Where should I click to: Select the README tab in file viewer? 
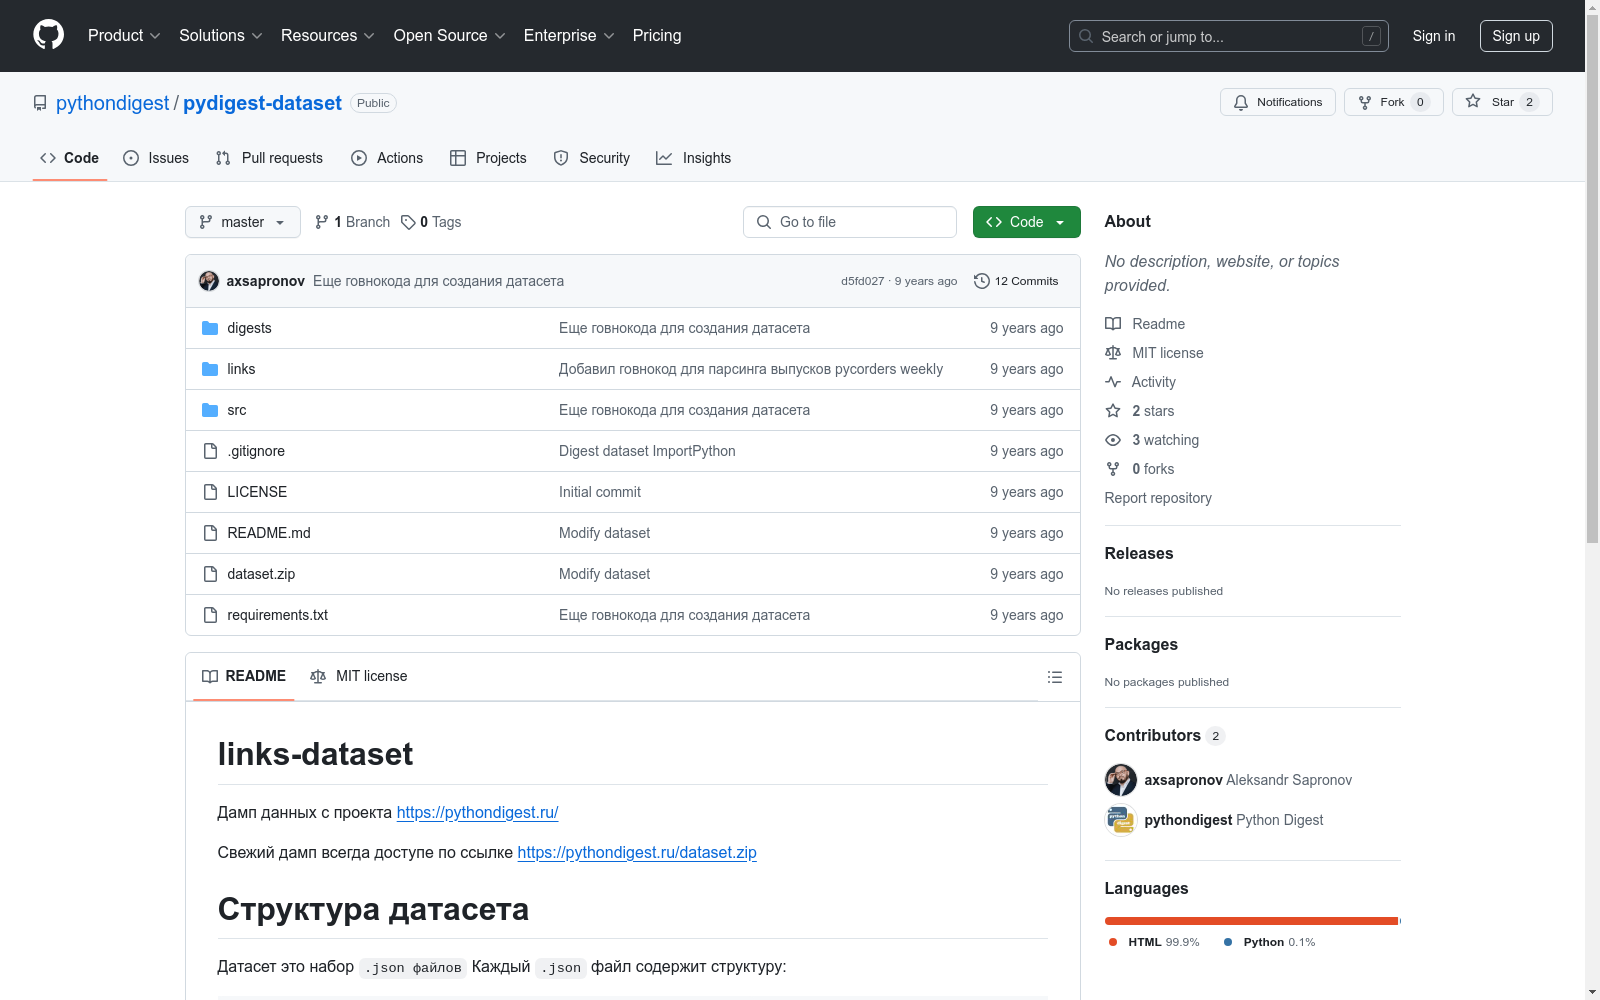click(x=244, y=676)
